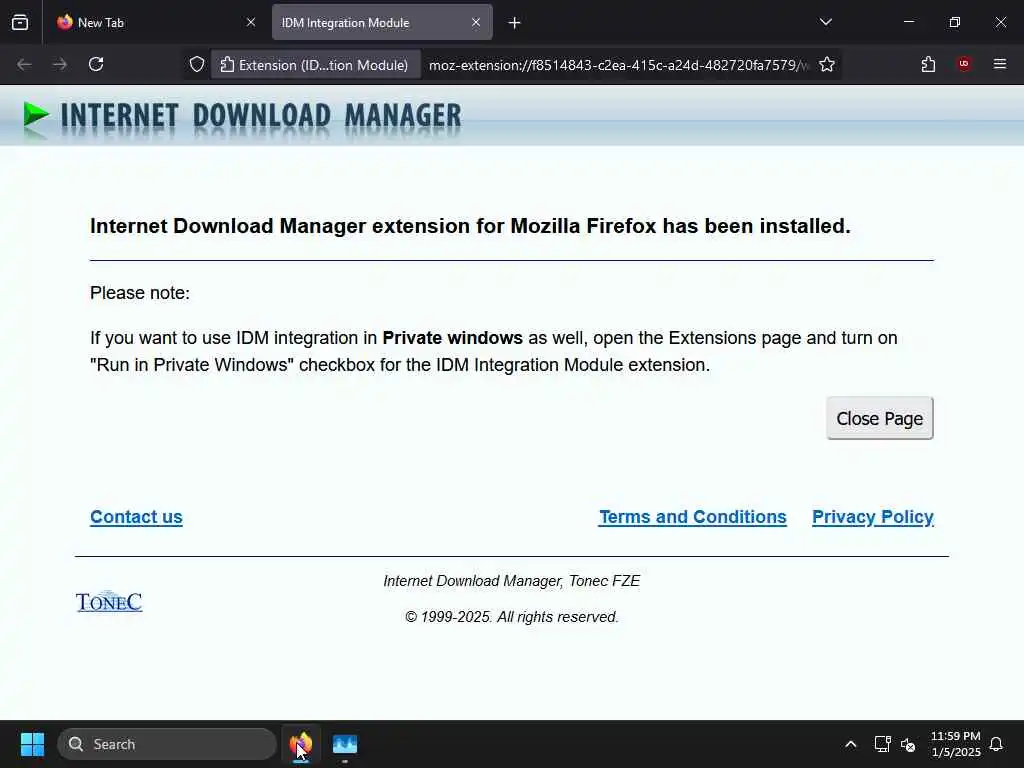Viewport: 1024px width, 768px height.
Task: Close the IDM Integration Module tab
Action: [x=475, y=22]
